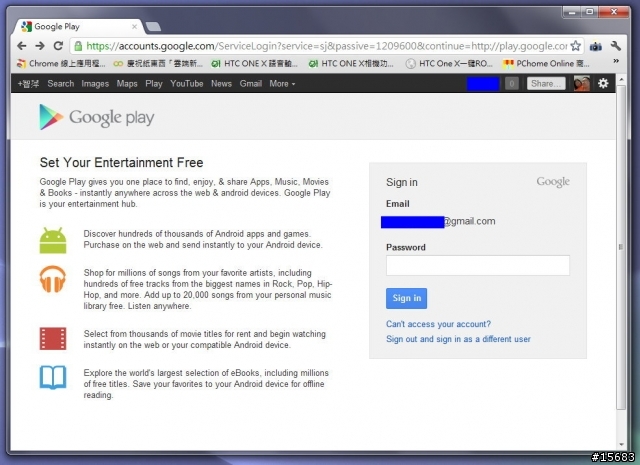Click the Set Your Entertainment Free heading
The width and height of the screenshot is (640, 465).
coord(121,162)
